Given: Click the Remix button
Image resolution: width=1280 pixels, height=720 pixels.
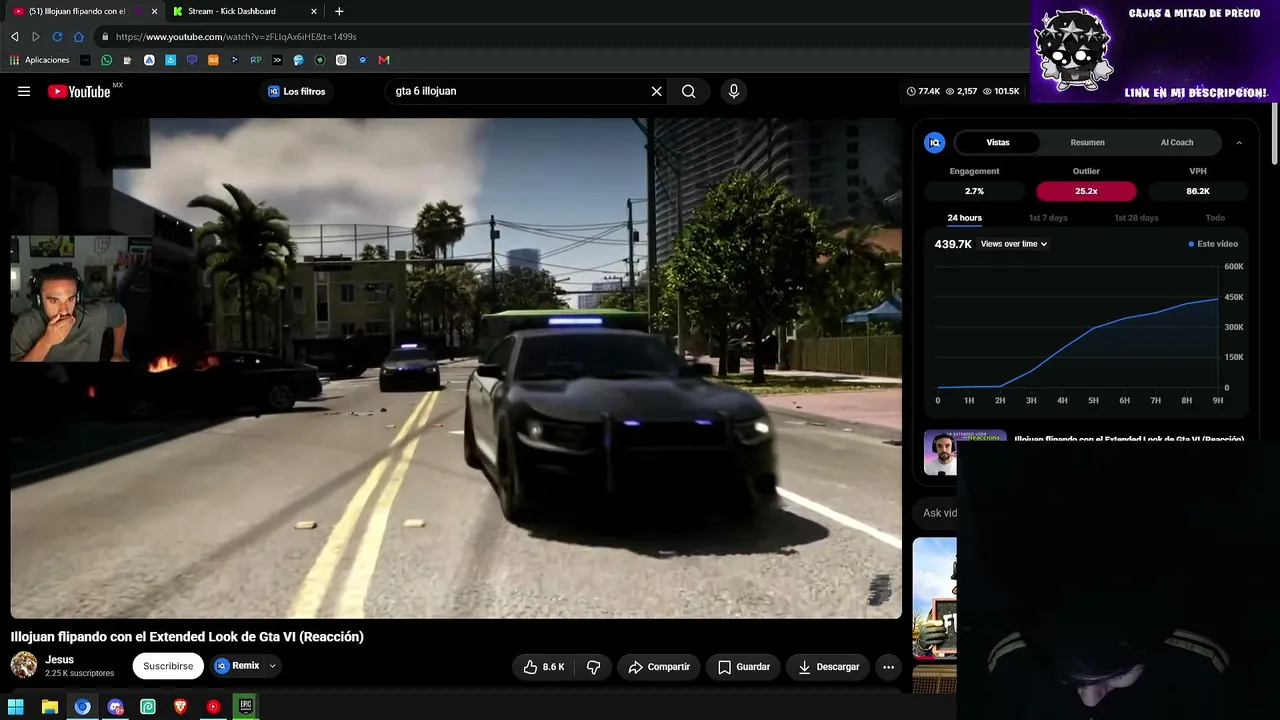Looking at the screenshot, I should point(237,666).
